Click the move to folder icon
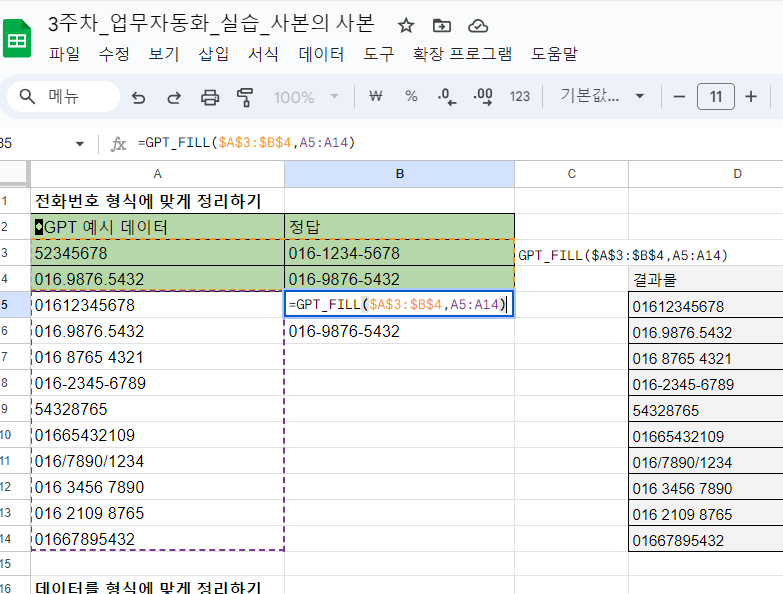Viewport: 783px width, 594px height. coord(441,25)
